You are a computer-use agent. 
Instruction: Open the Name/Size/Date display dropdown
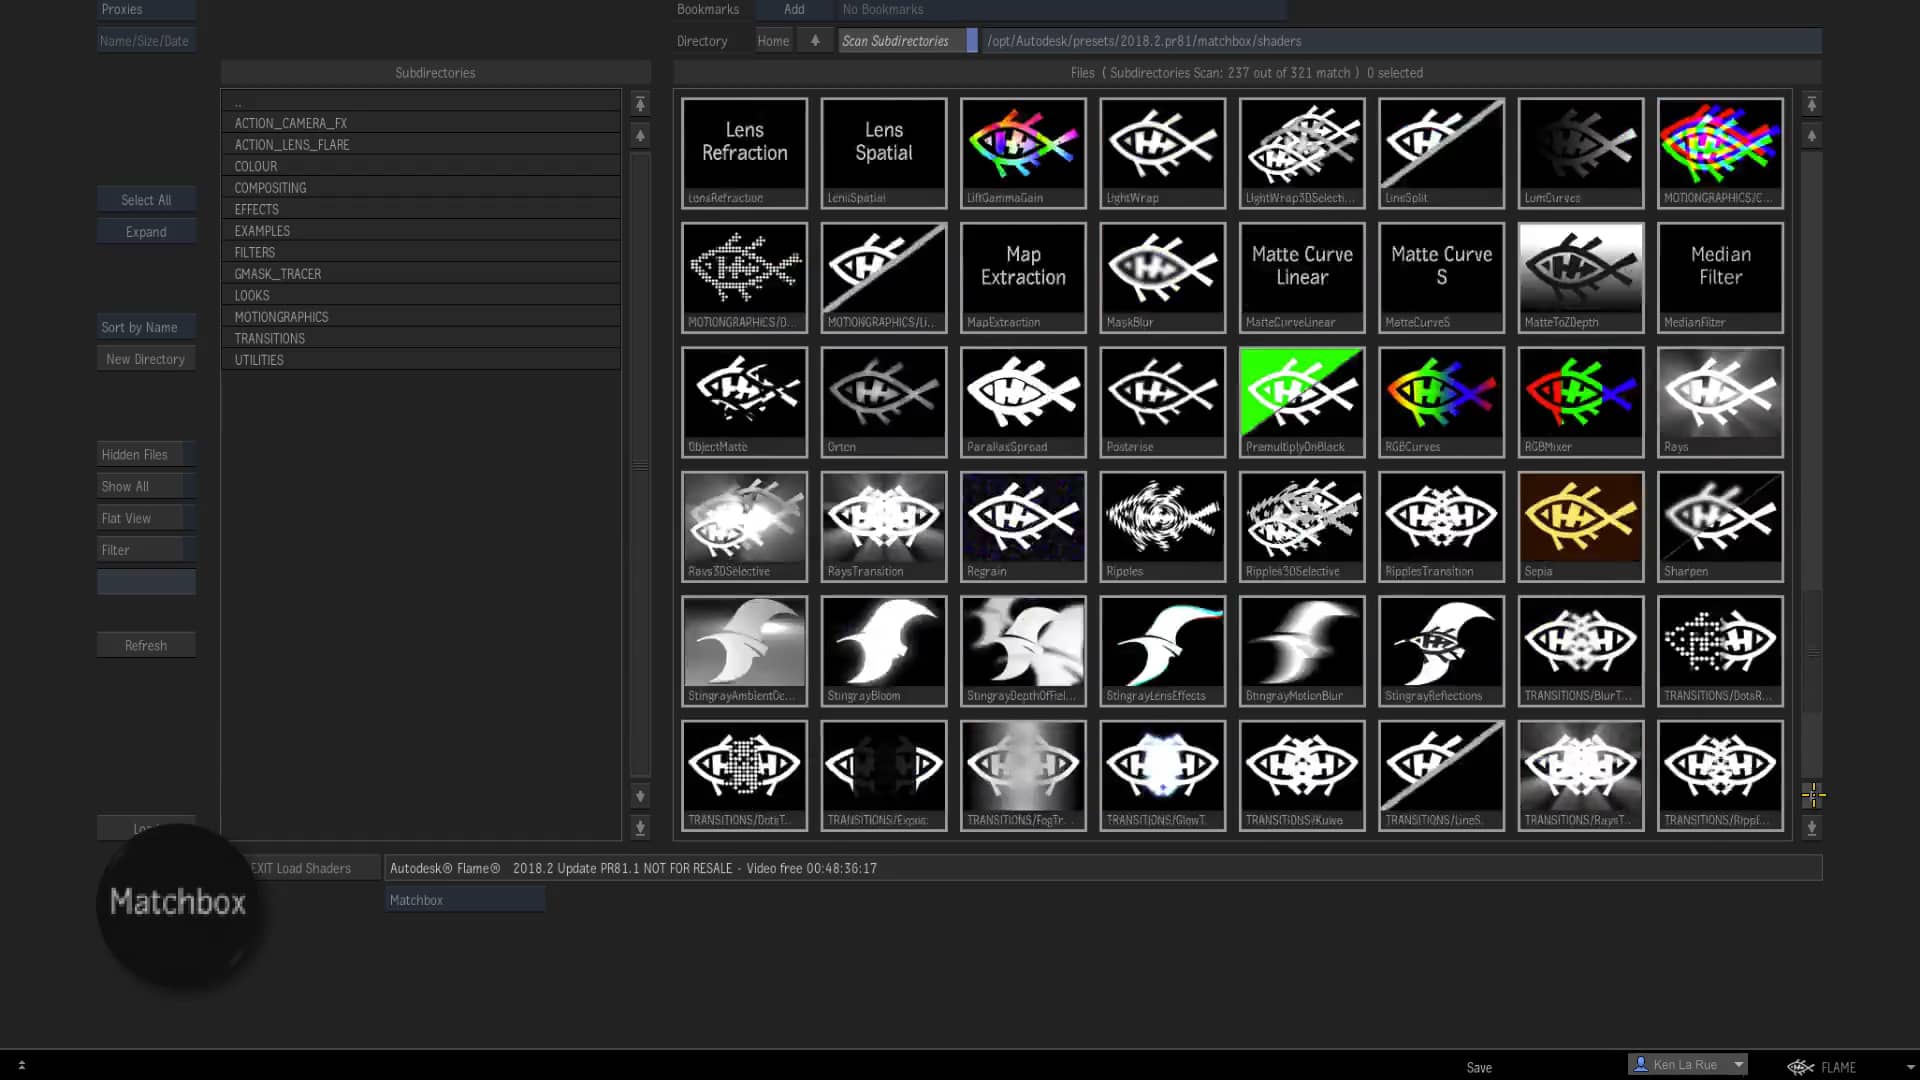click(x=146, y=41)
